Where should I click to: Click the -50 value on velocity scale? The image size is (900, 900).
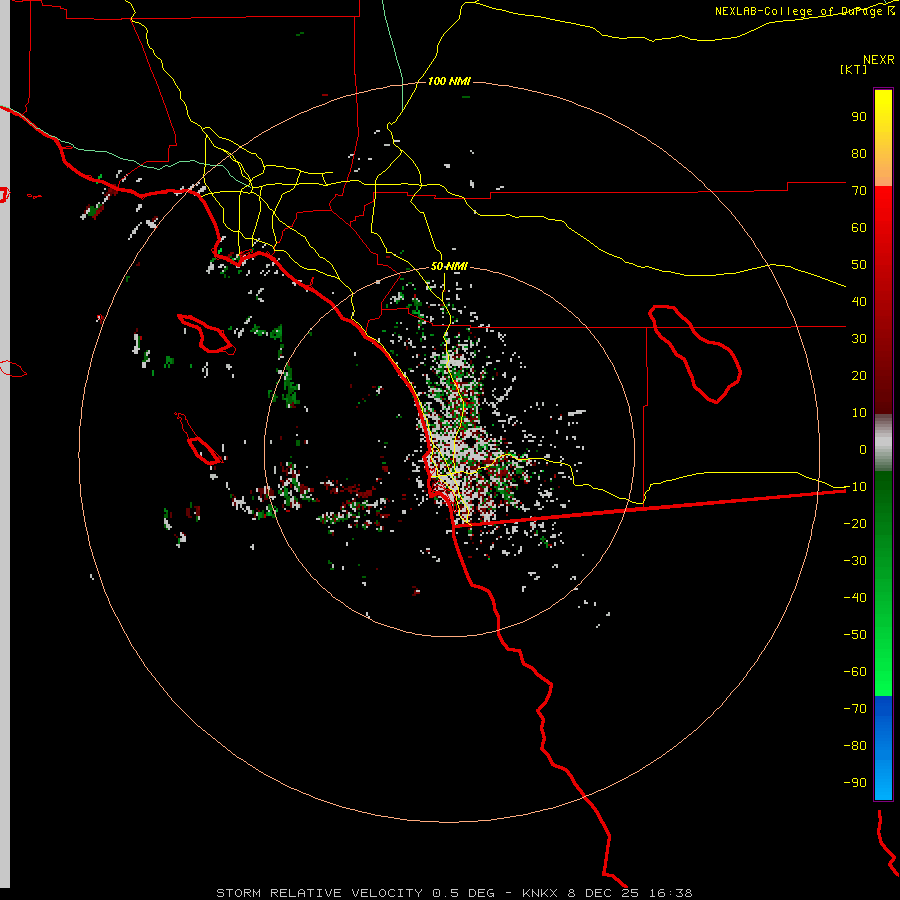(x=855, y=635)
